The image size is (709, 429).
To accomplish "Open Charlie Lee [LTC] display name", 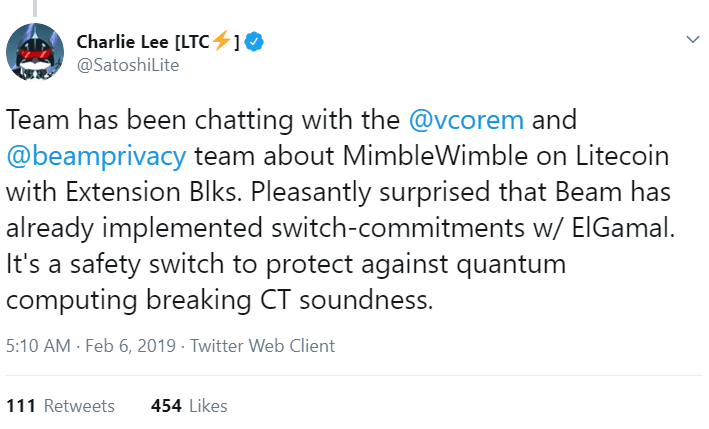I will tap(140, 42).
